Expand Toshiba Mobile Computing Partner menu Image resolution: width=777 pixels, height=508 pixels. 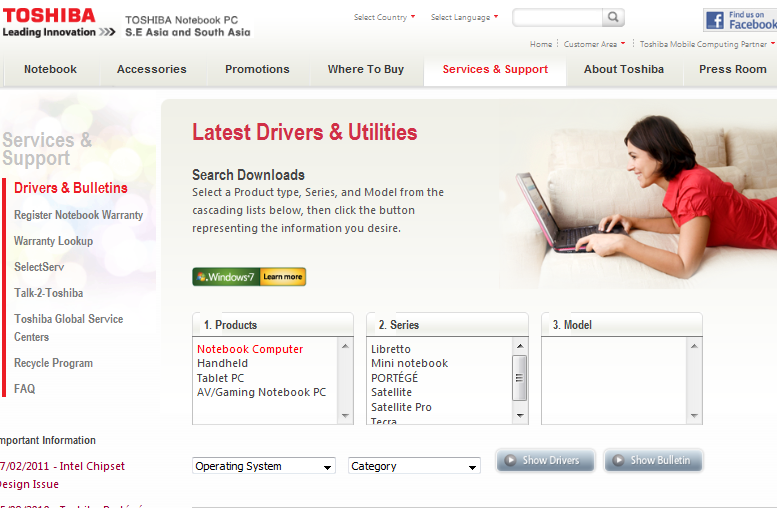point(707,44)
